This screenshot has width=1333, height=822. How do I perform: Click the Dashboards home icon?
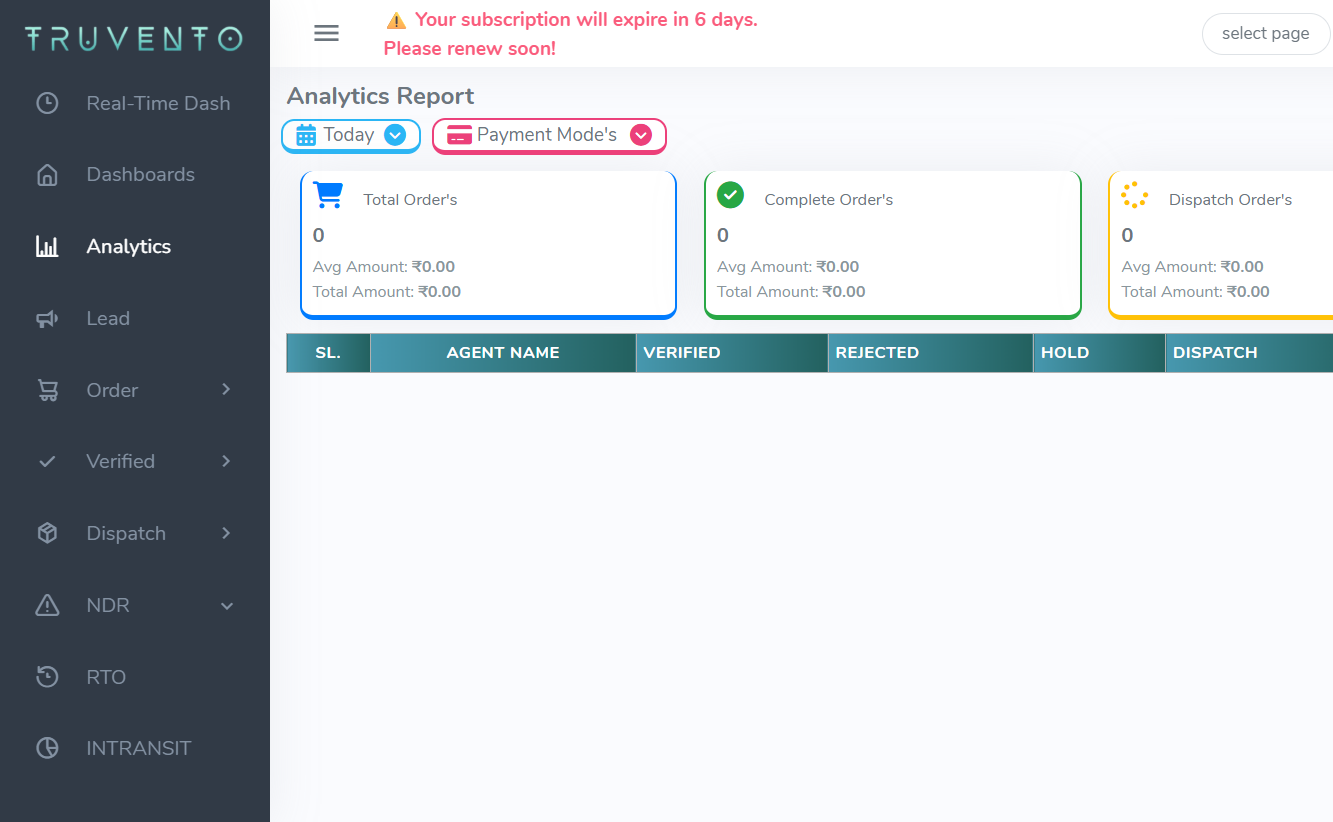point(47,175)
